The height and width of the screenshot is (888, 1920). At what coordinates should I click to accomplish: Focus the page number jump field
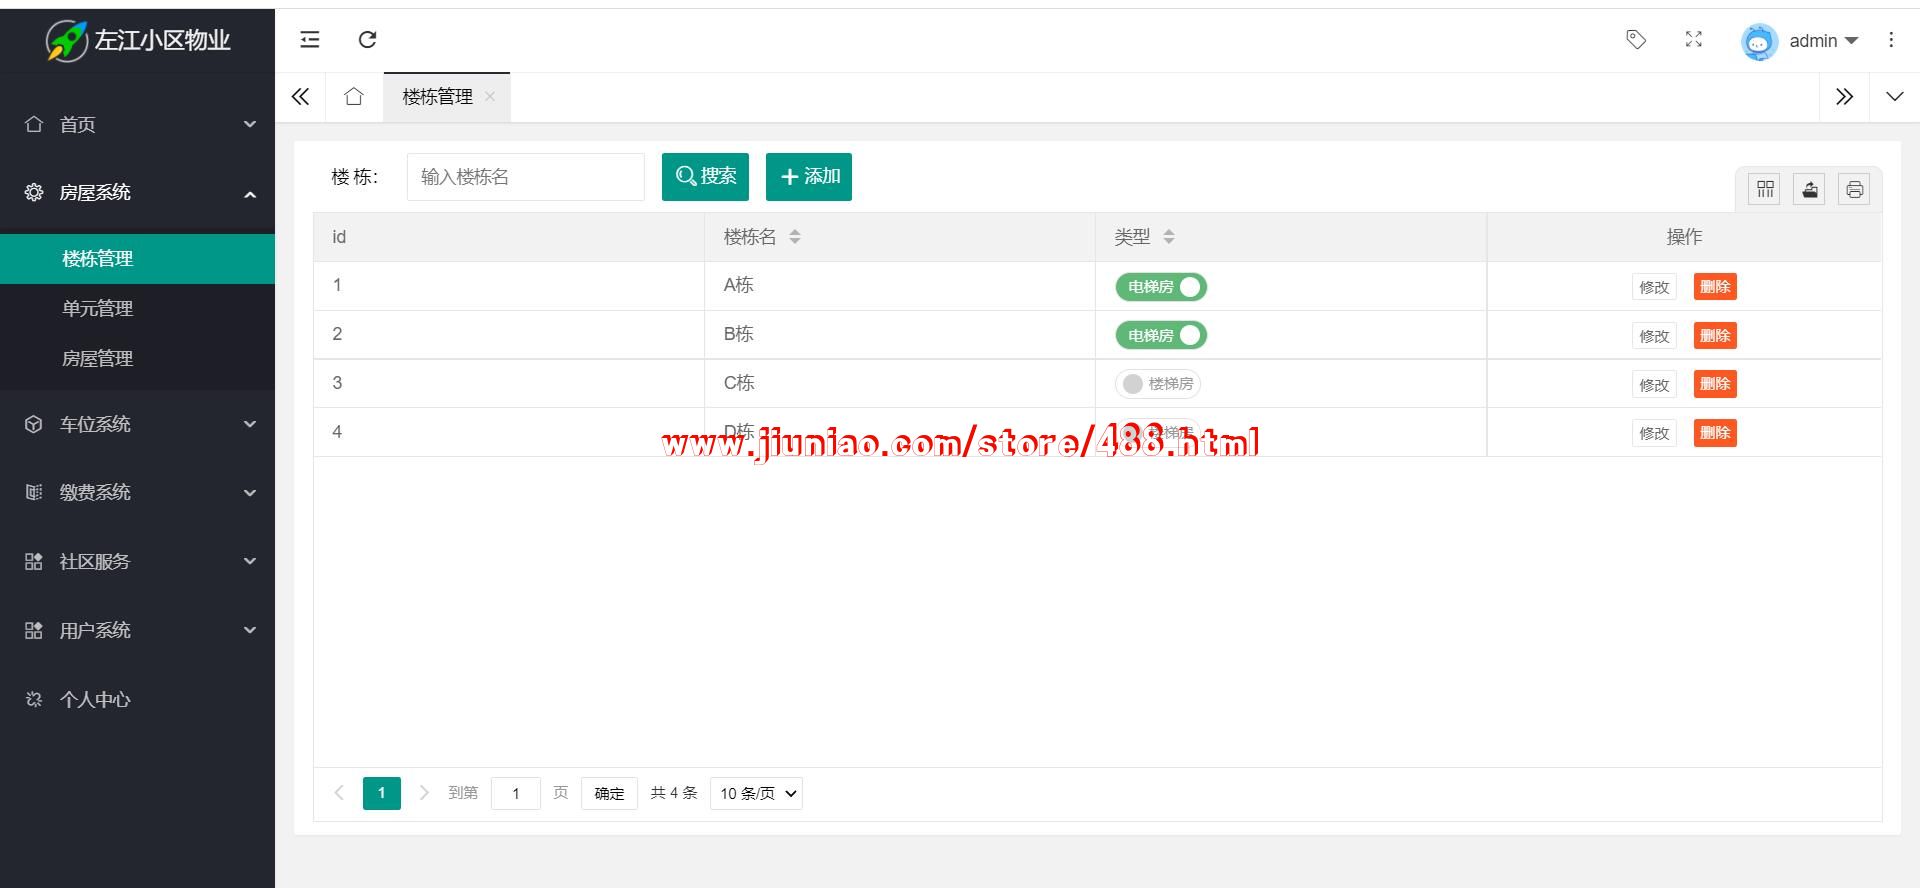[516, 794]
